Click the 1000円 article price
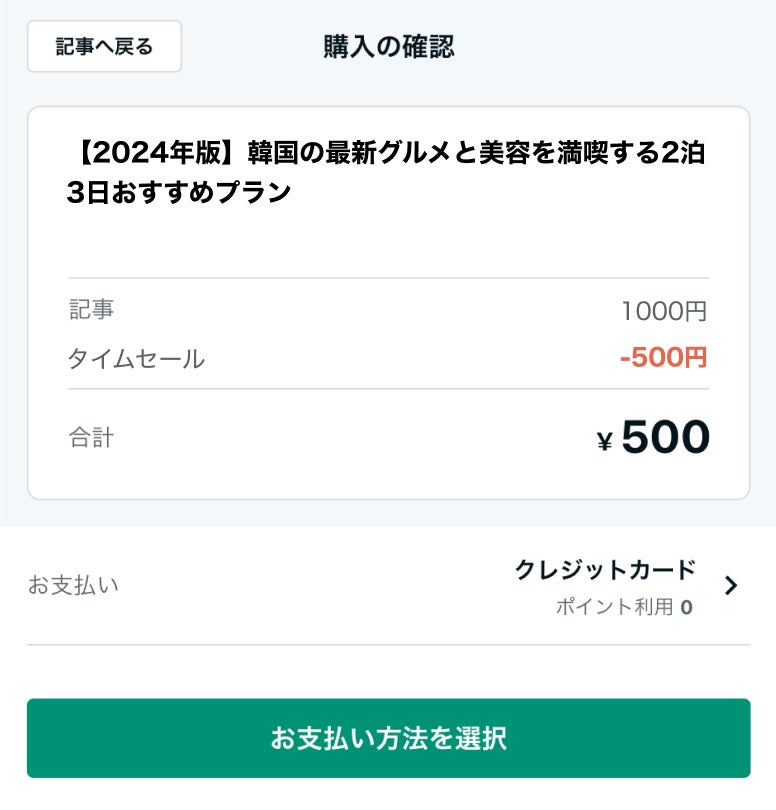 (663, 312)
